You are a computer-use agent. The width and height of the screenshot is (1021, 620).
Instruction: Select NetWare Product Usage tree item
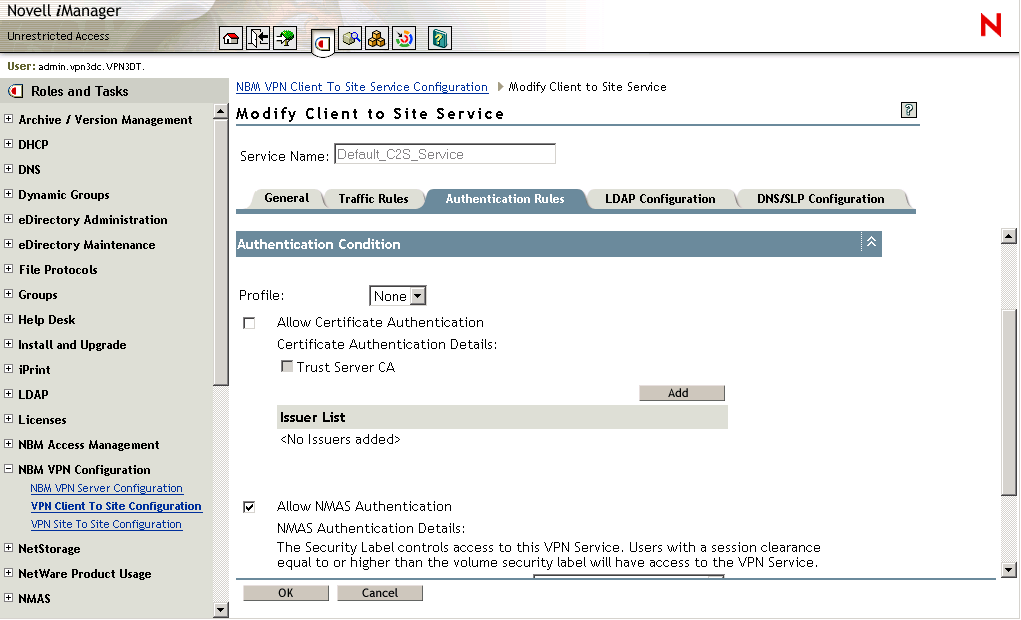(x=85, y=574)
